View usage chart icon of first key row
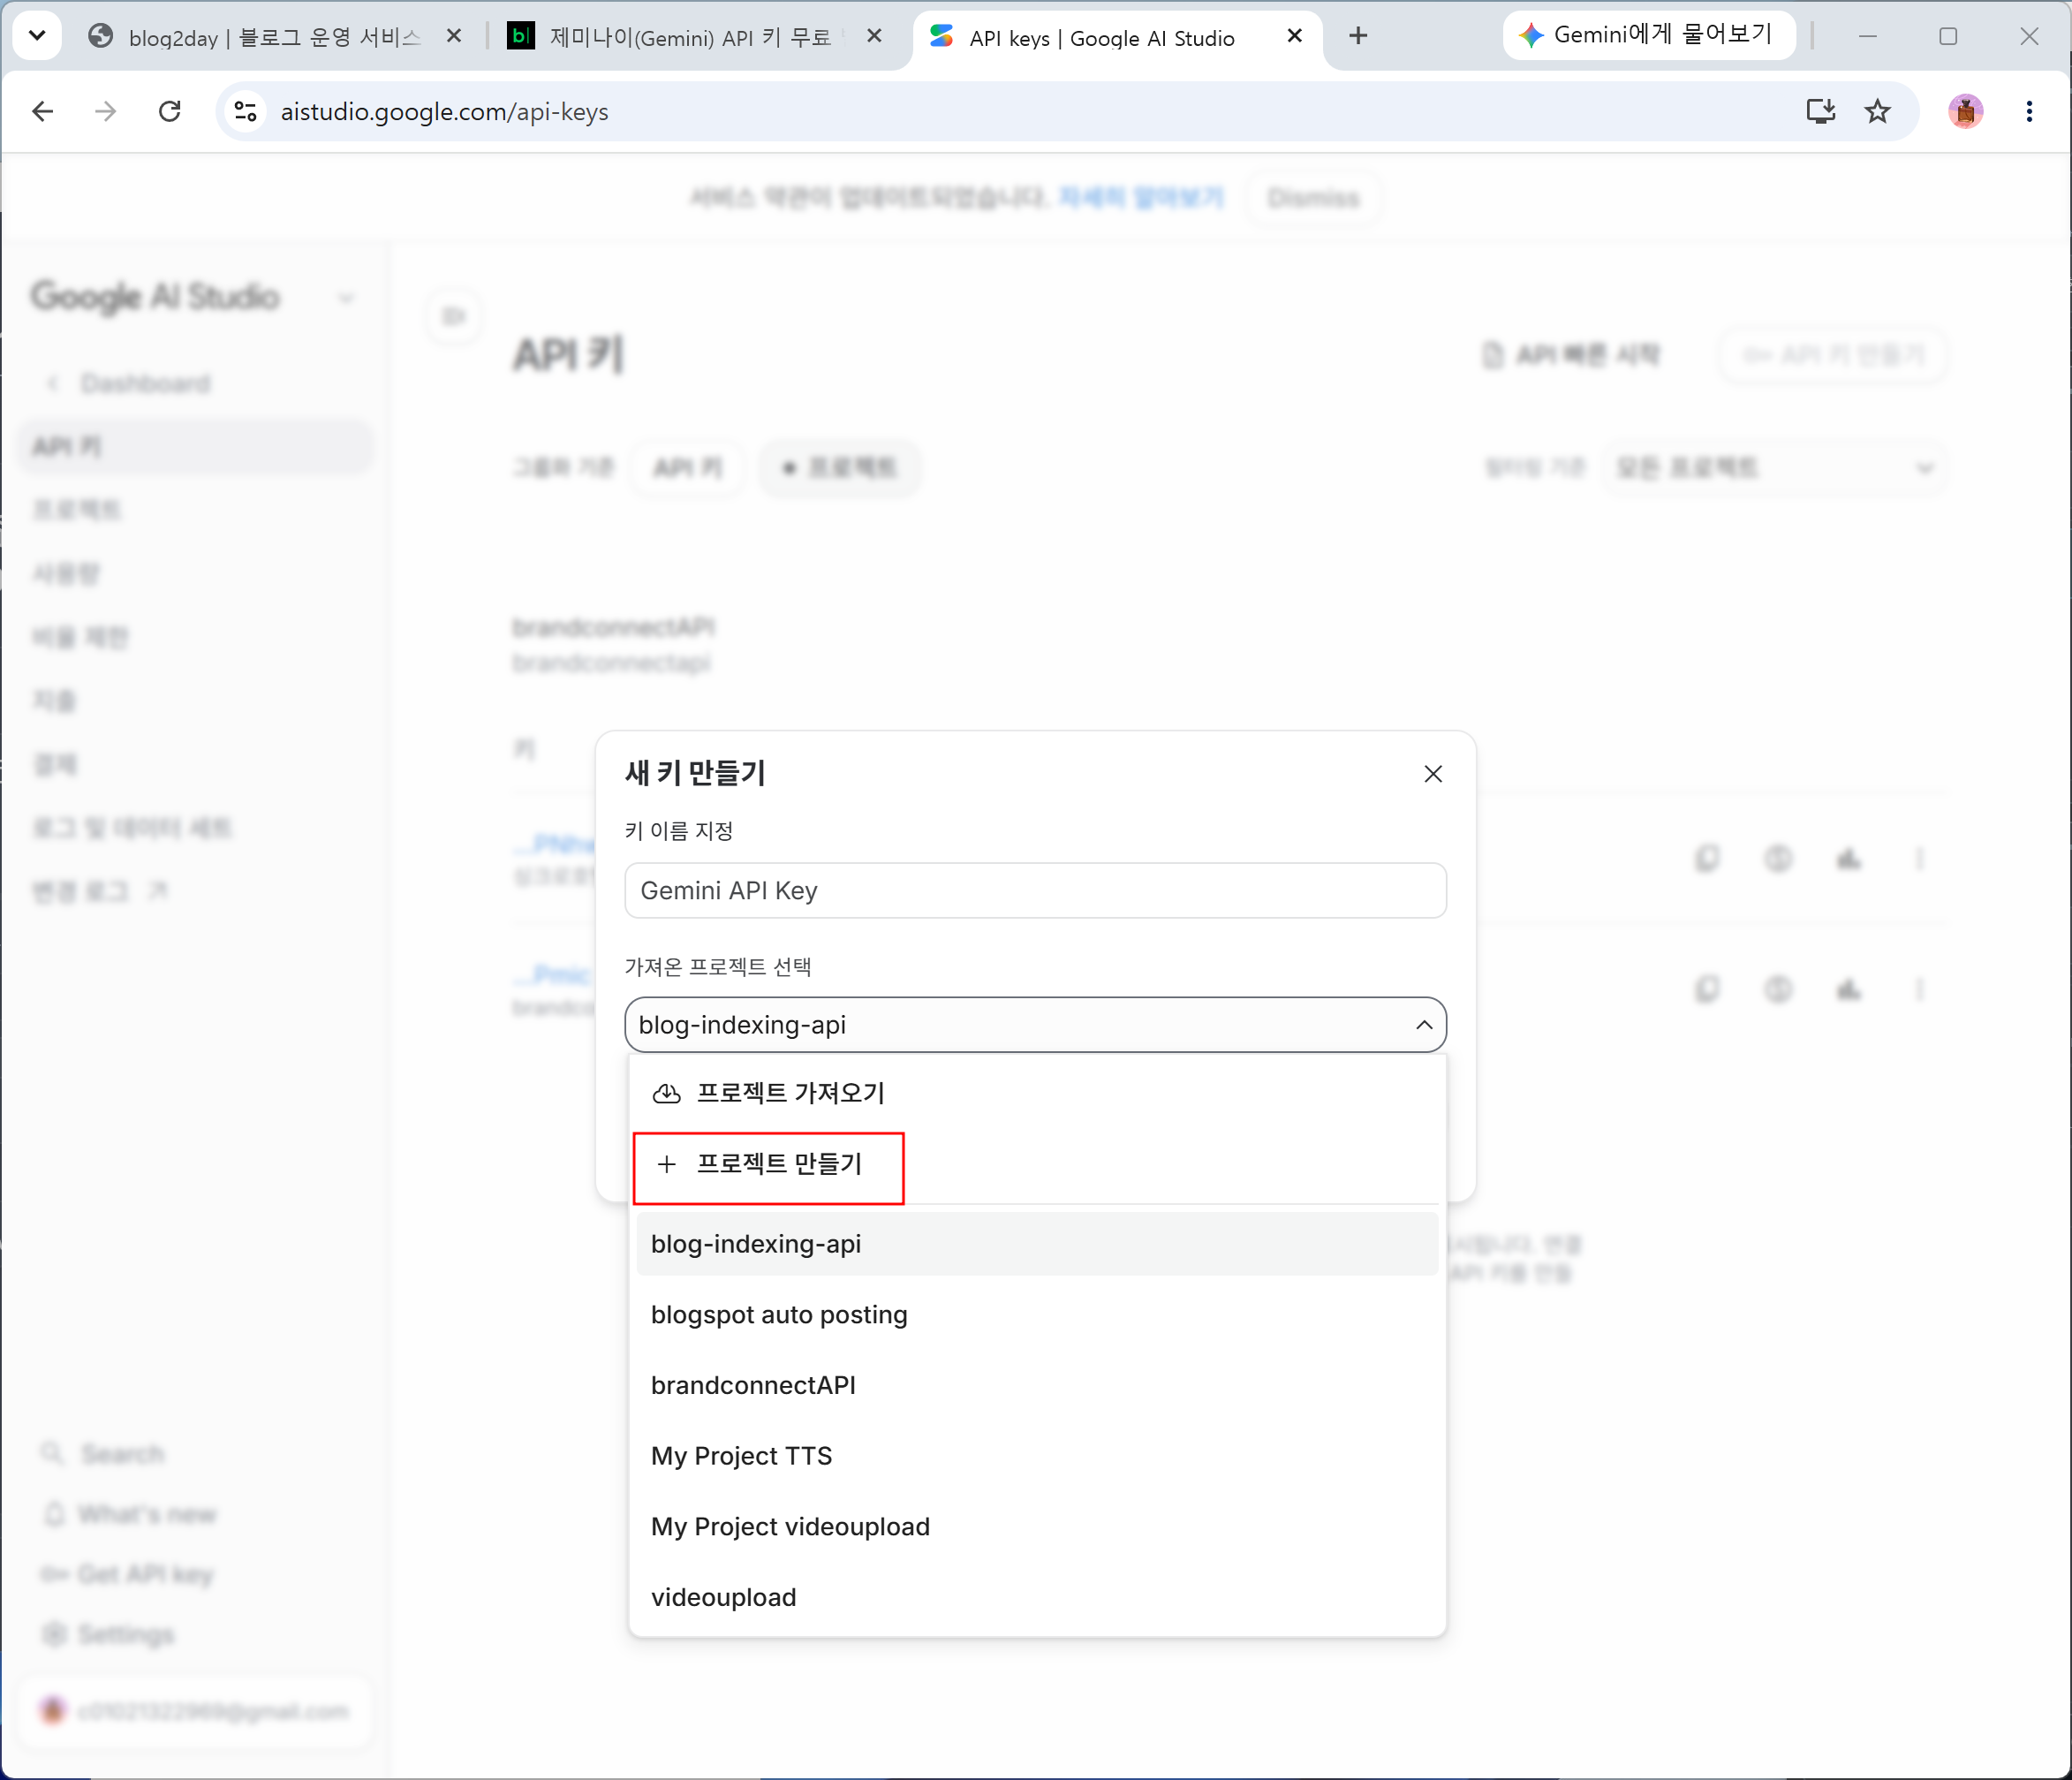2072x1780 pixels. (x=1848, y=858)
